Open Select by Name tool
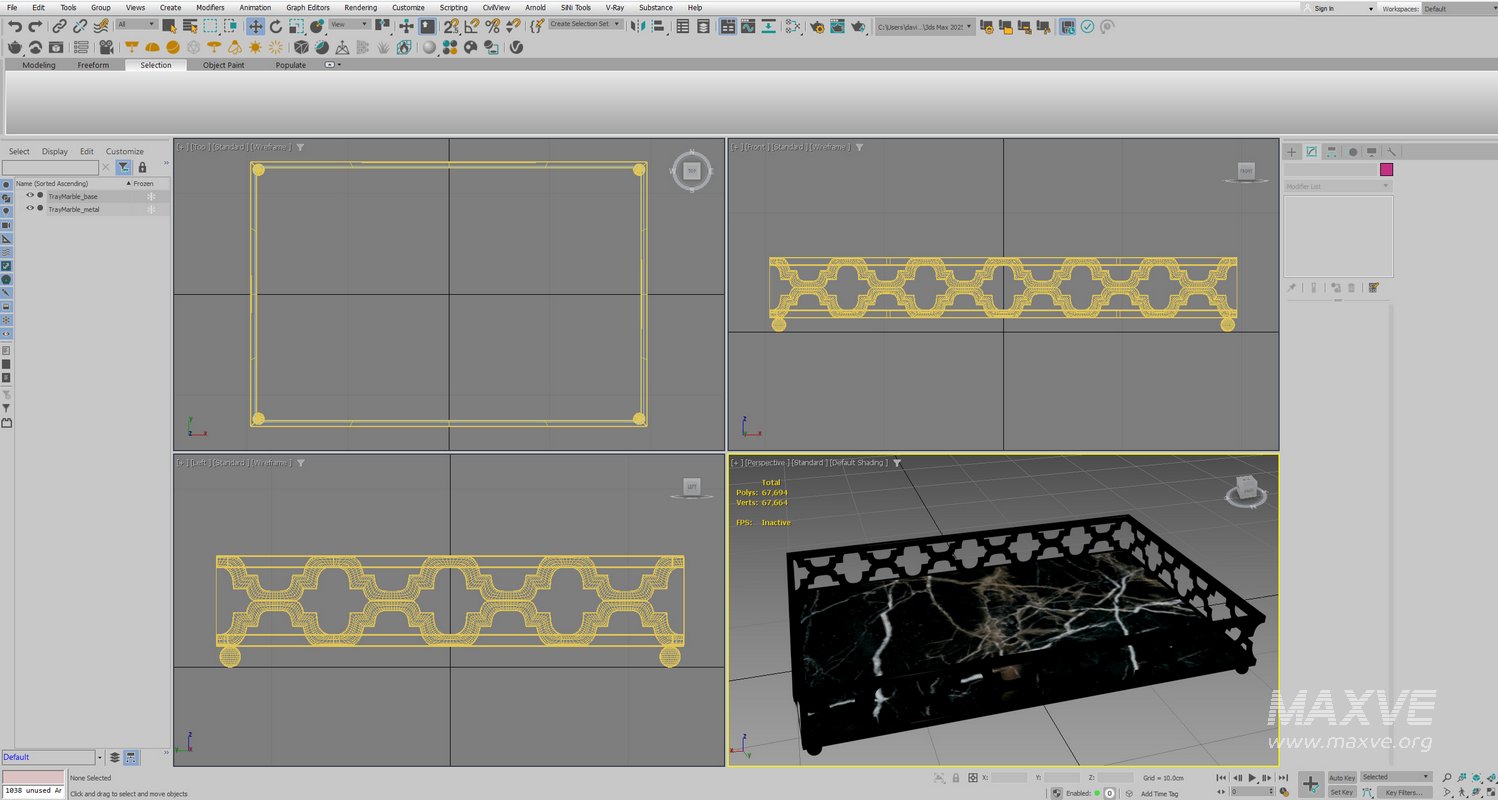1498x800 pixels. [188, 26]
